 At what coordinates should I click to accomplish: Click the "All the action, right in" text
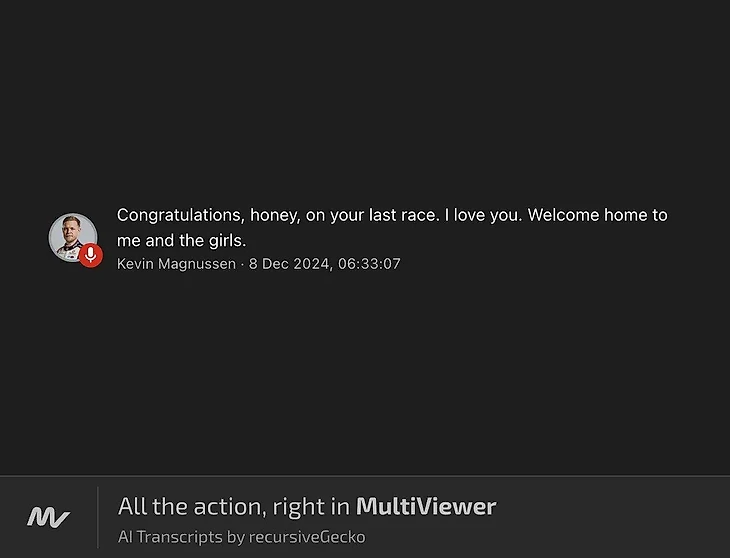point(234,507)
